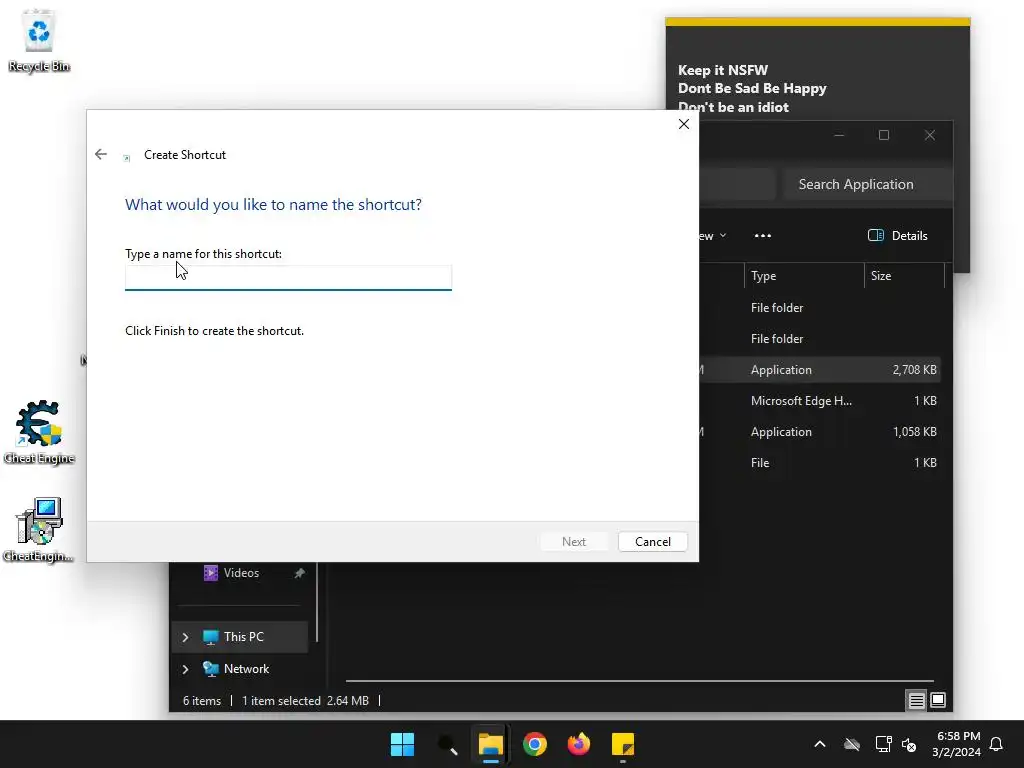Open the OneDrive tray icon
The height and width of the screenshot is (768, 1024).
pos(852,744)
